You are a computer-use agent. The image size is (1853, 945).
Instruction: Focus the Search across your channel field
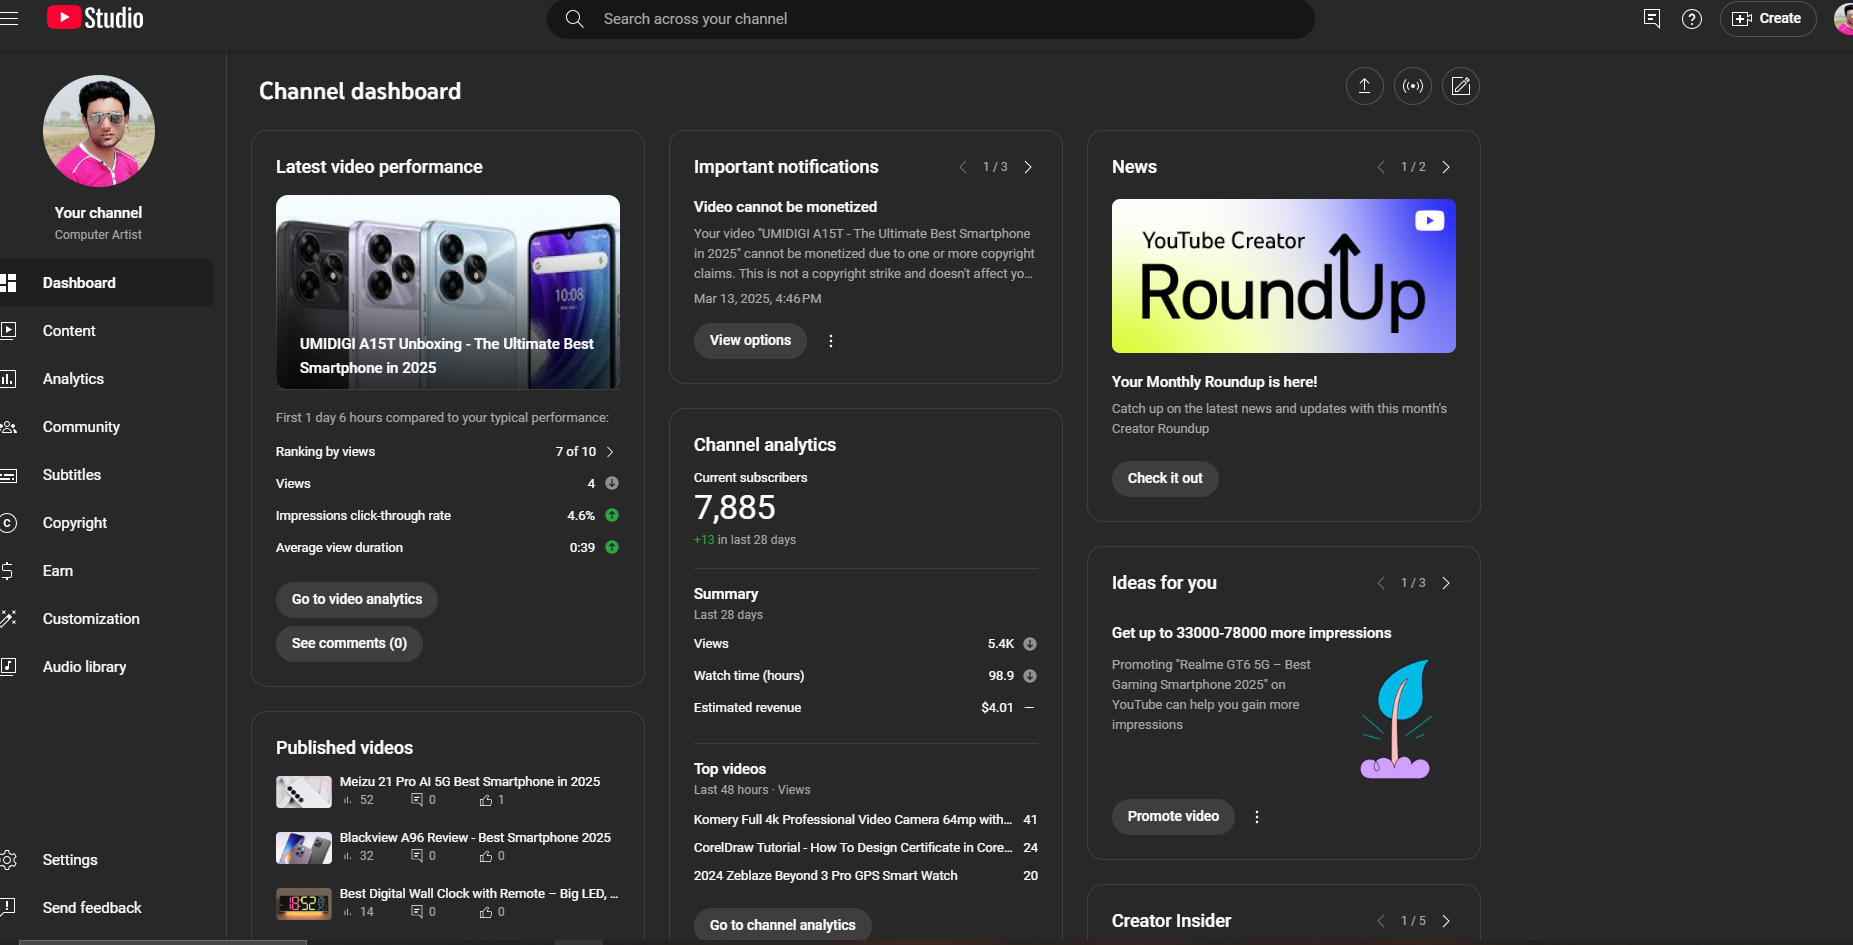coord(930,19)
